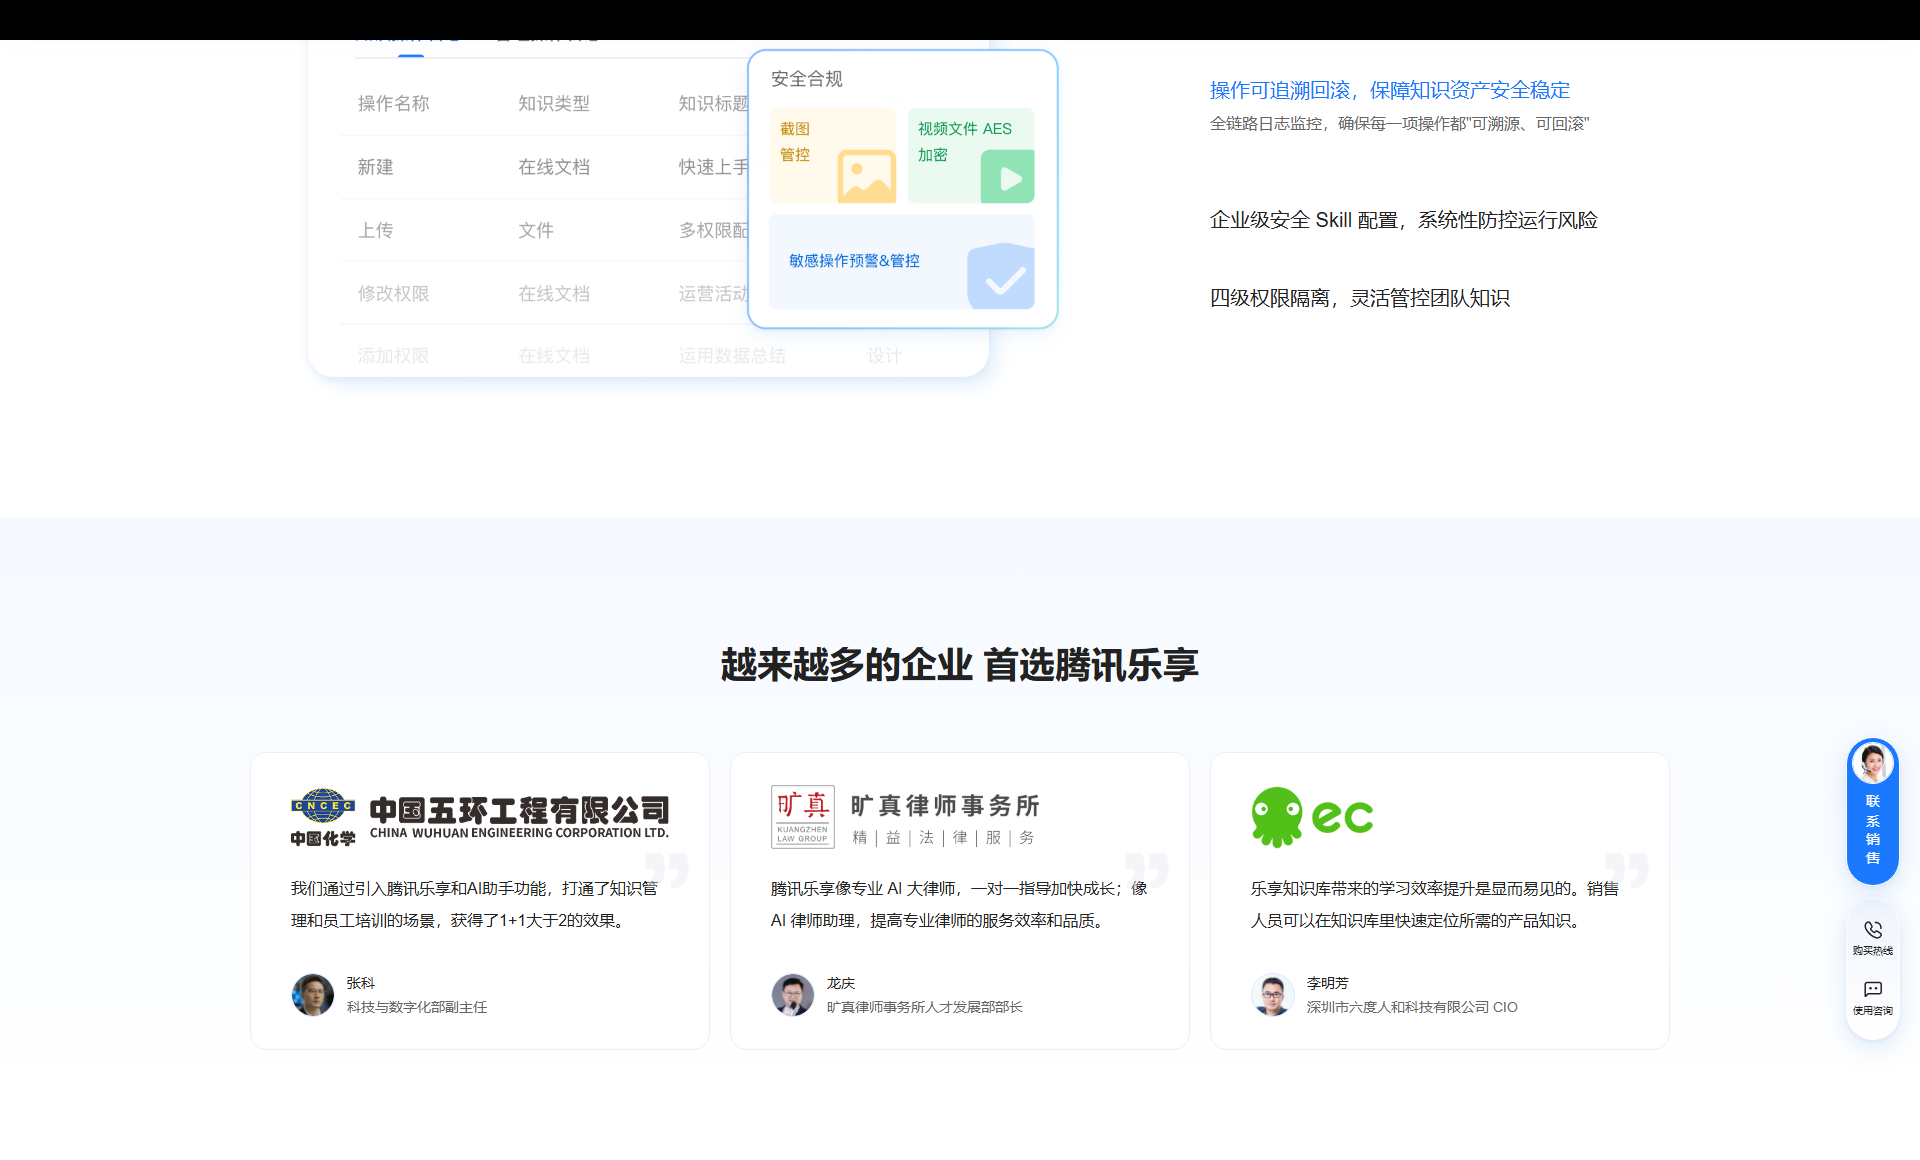
Task: Select 操作可追溯回滚 feature heading
Action: coord(1390,90)
